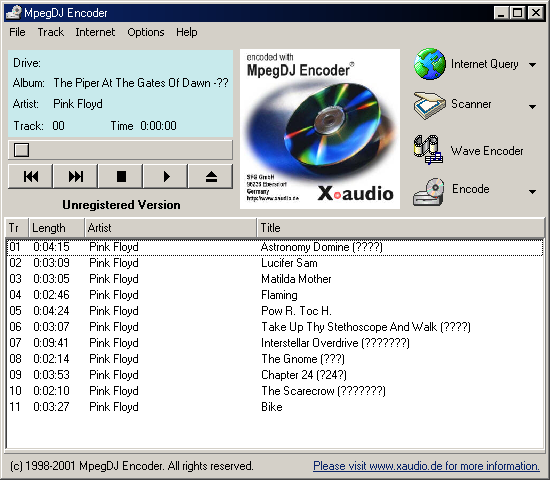Select track 11 Bike
The image size is (550, 480).
point(275,407)
